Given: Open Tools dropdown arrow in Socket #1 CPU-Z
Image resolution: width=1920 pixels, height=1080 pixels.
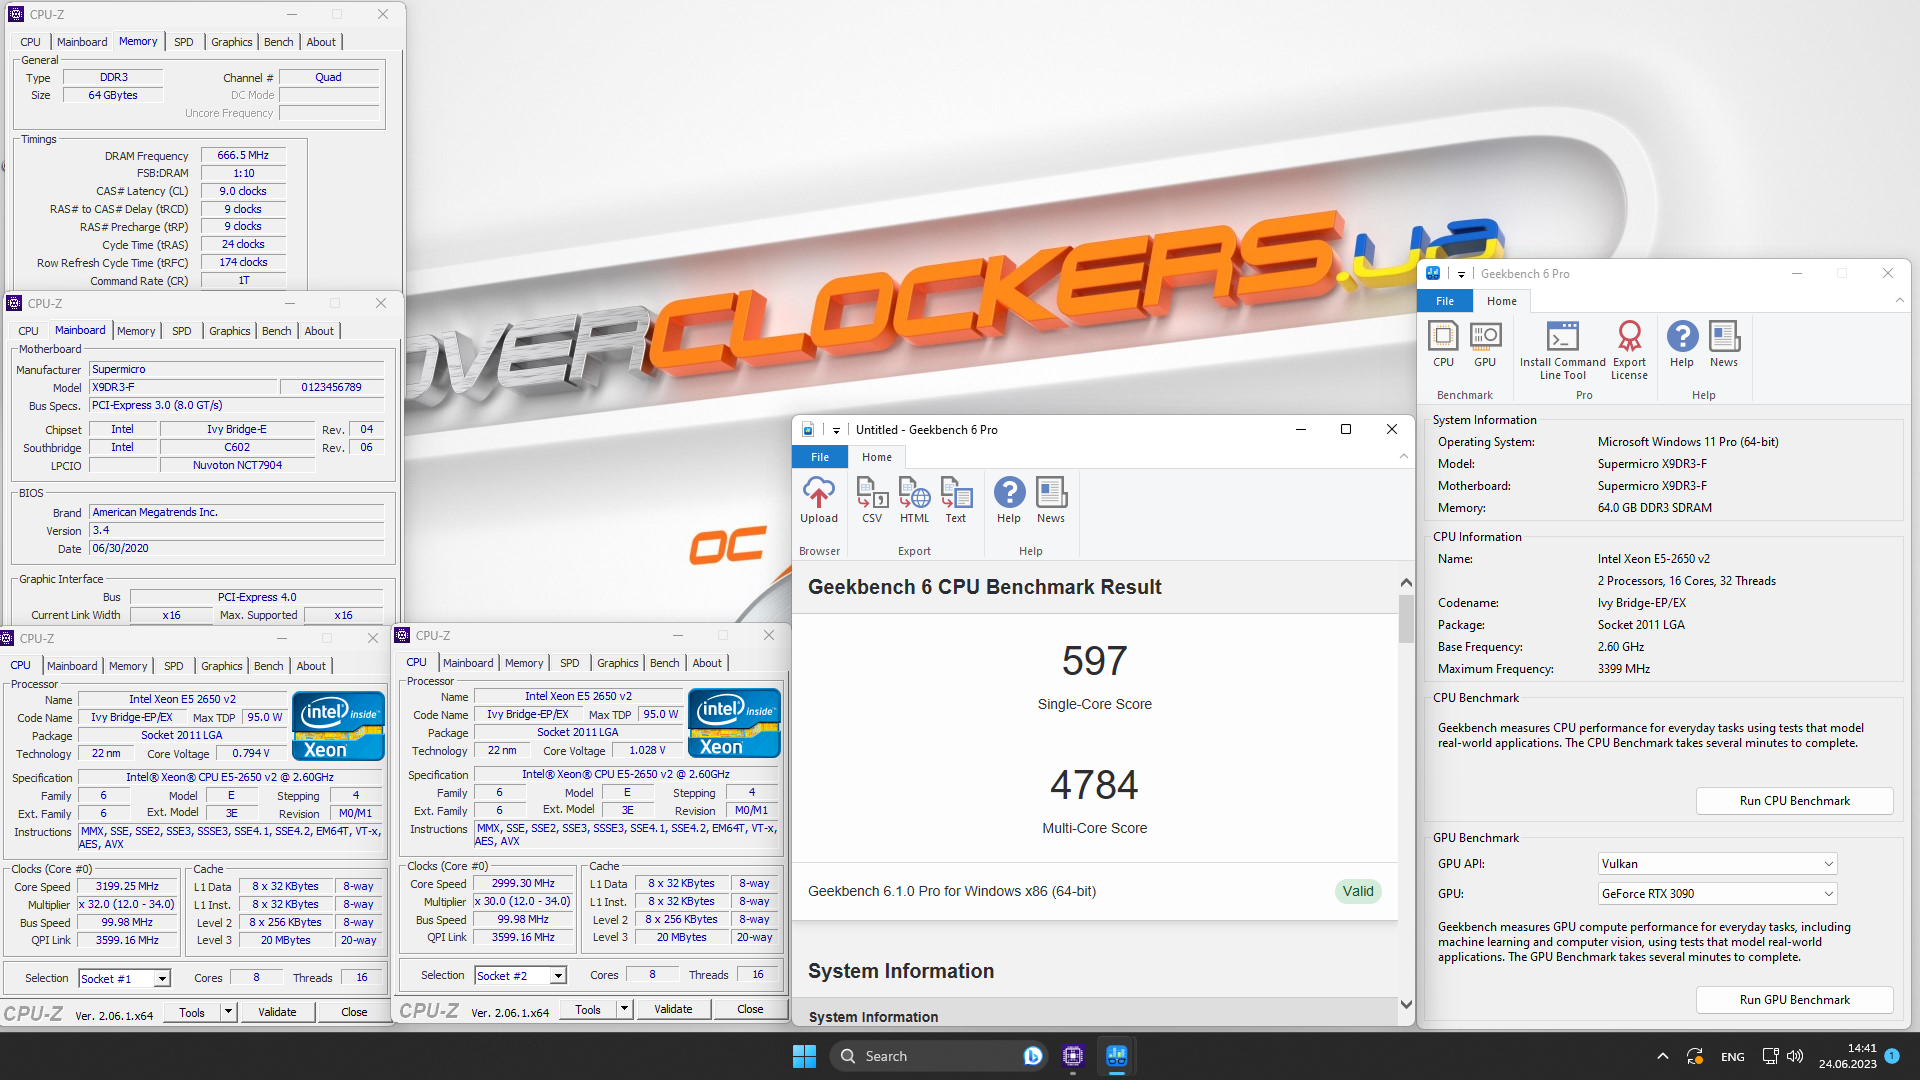Looking at the screenshot, I should click(228, 1012).
